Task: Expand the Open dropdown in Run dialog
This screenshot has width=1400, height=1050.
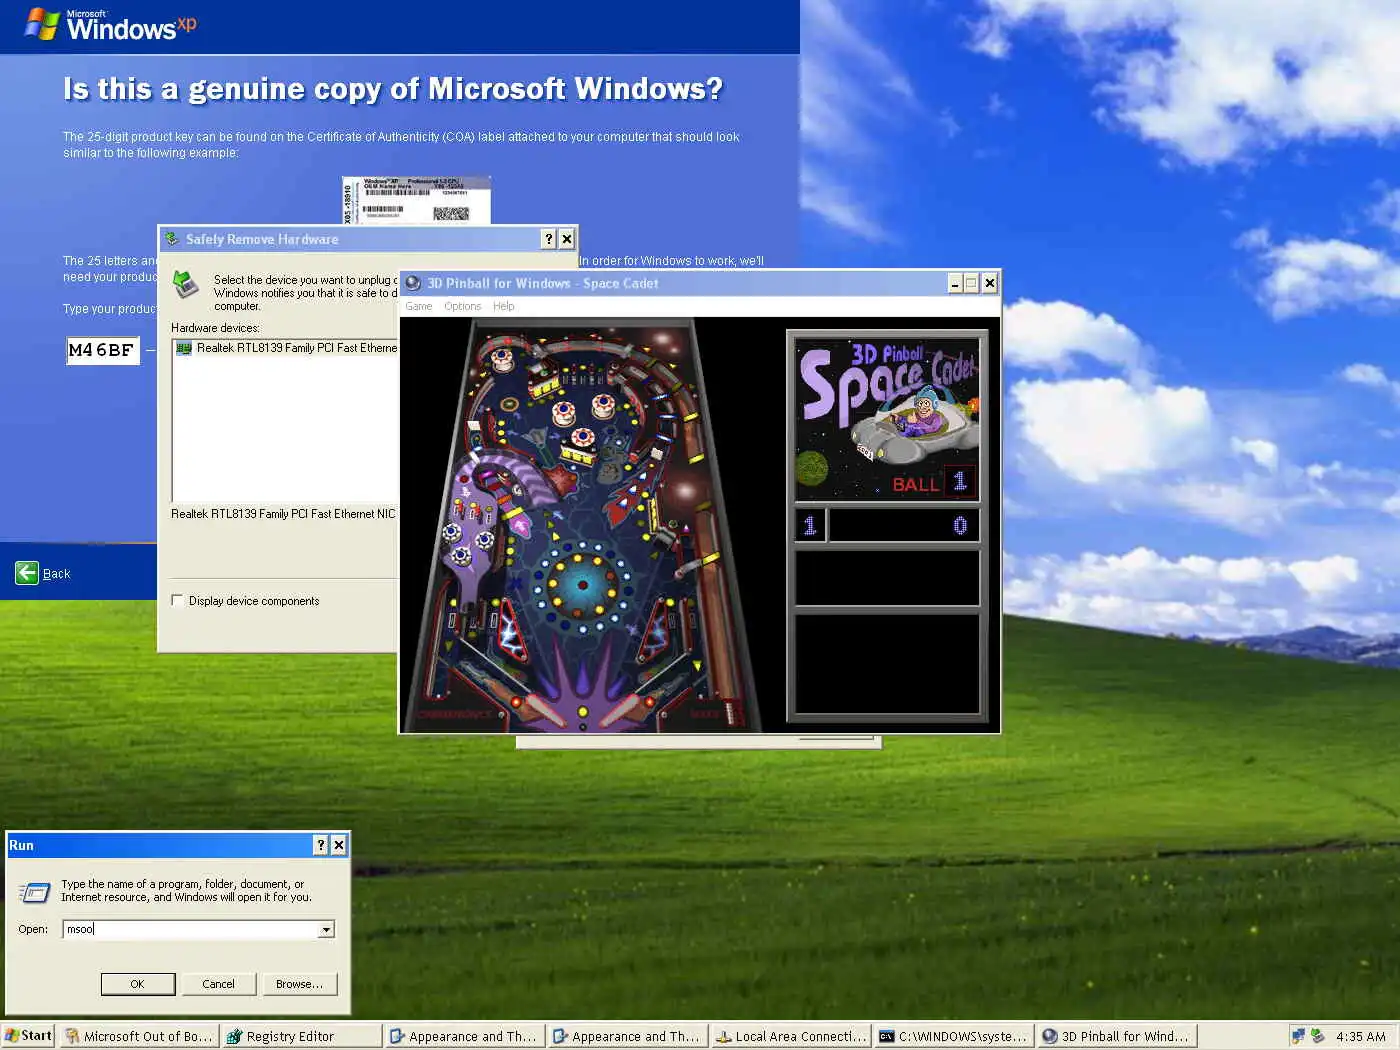Action: coord(326,930)
